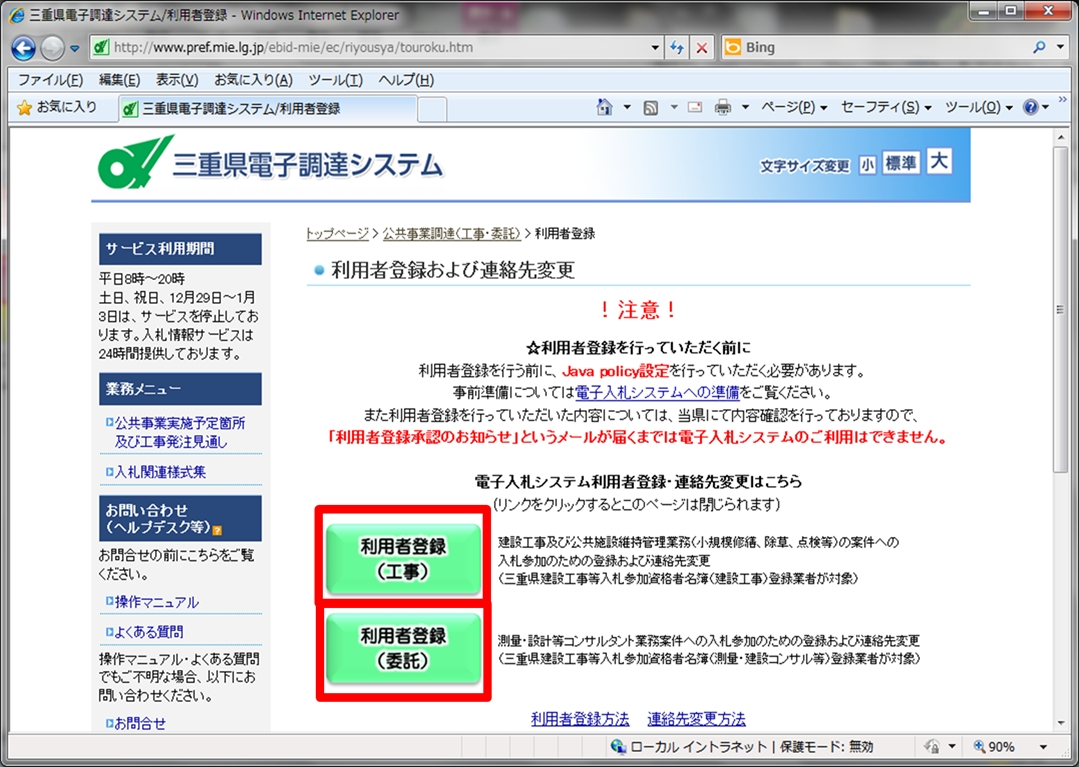Open the 編集(E) menu

coord(119,80)
